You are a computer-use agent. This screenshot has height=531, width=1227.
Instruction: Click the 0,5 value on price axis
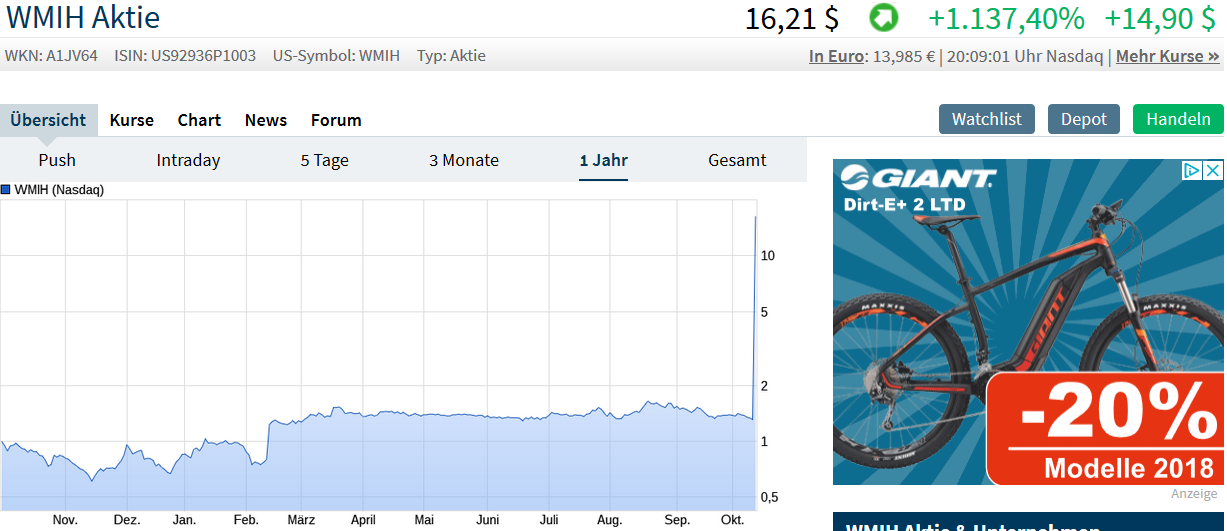[770, 497]
